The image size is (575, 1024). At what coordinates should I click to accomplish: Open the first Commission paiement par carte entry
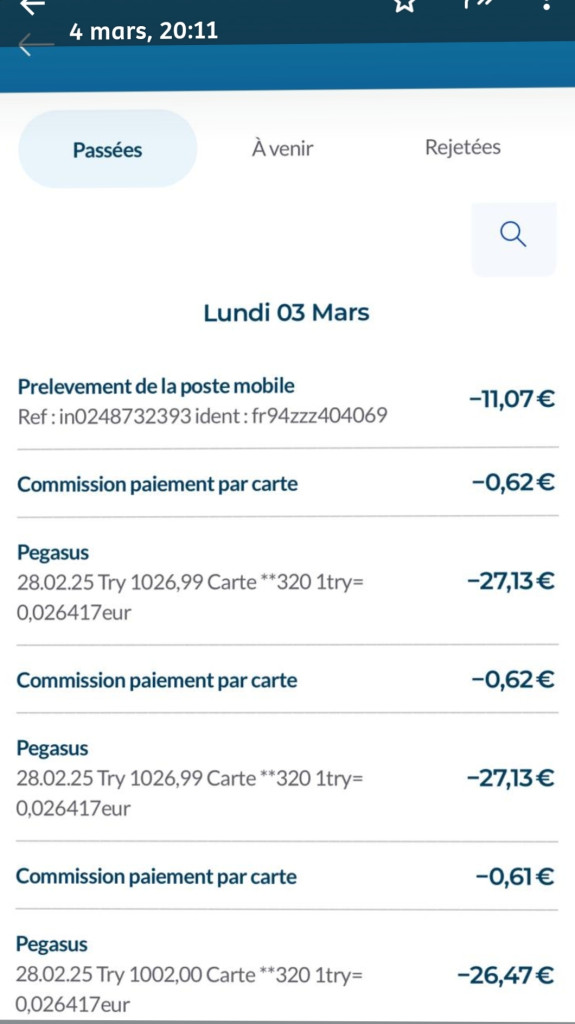pos(288,484)
